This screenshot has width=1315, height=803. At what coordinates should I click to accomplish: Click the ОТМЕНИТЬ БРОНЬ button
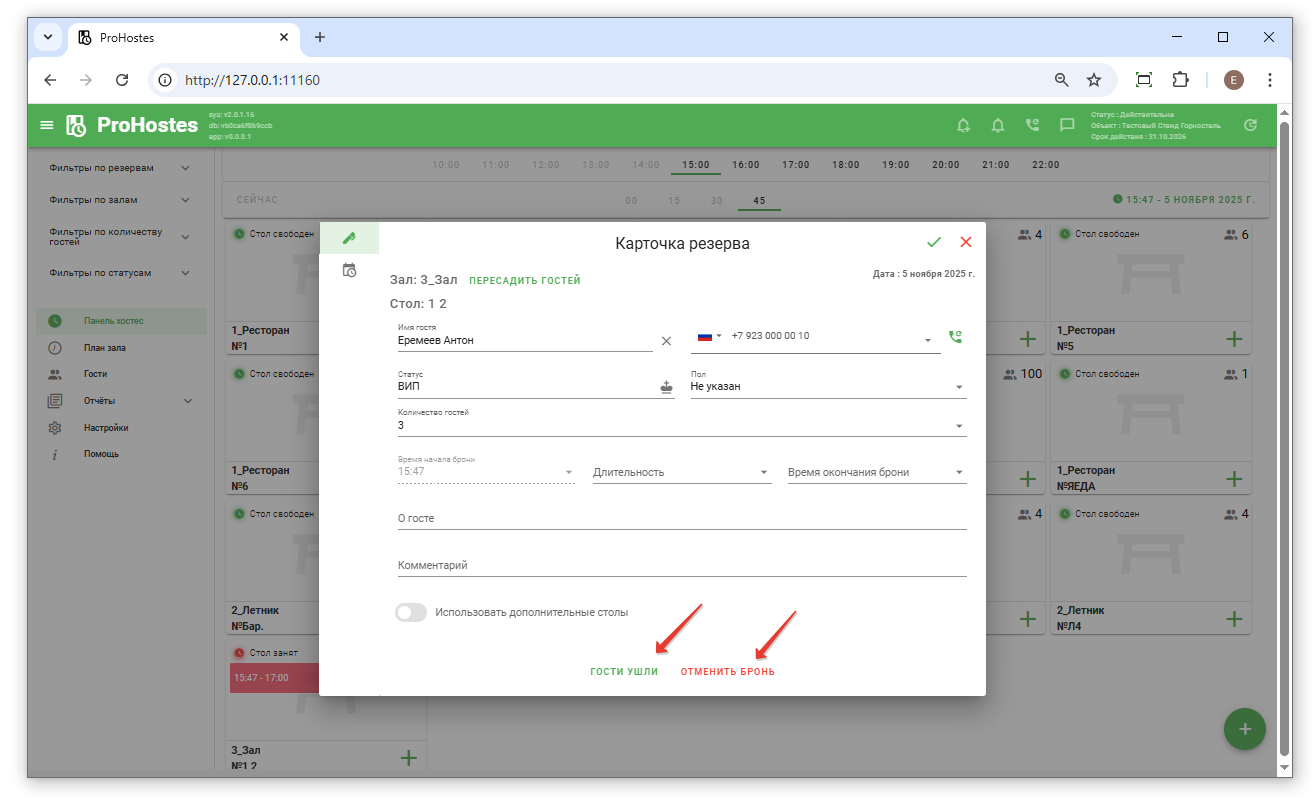pyautogui.click(x=727, y=672)
